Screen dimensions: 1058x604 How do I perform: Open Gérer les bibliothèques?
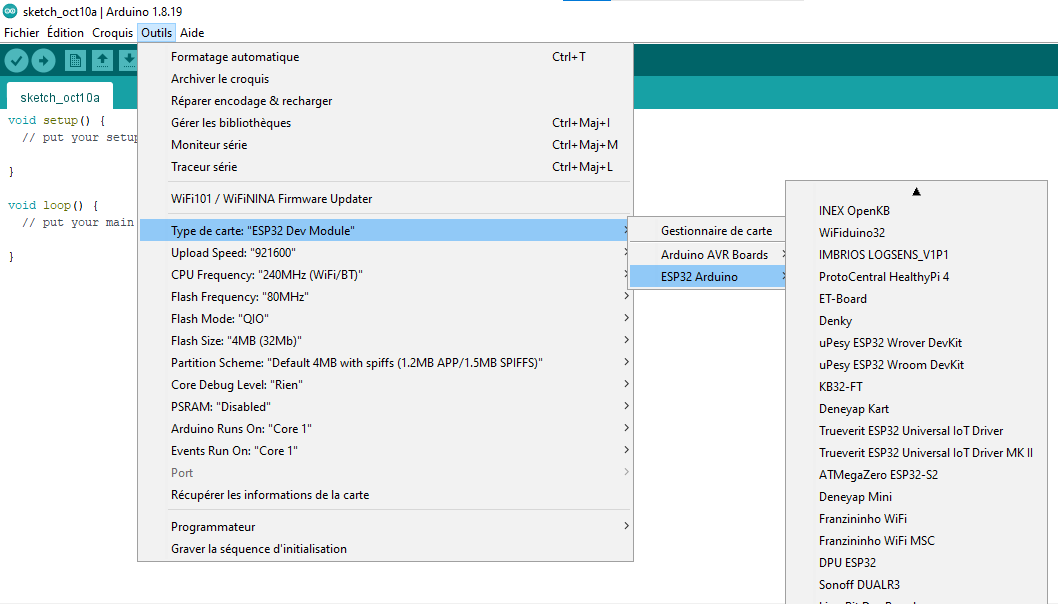(x=385, y=123)
